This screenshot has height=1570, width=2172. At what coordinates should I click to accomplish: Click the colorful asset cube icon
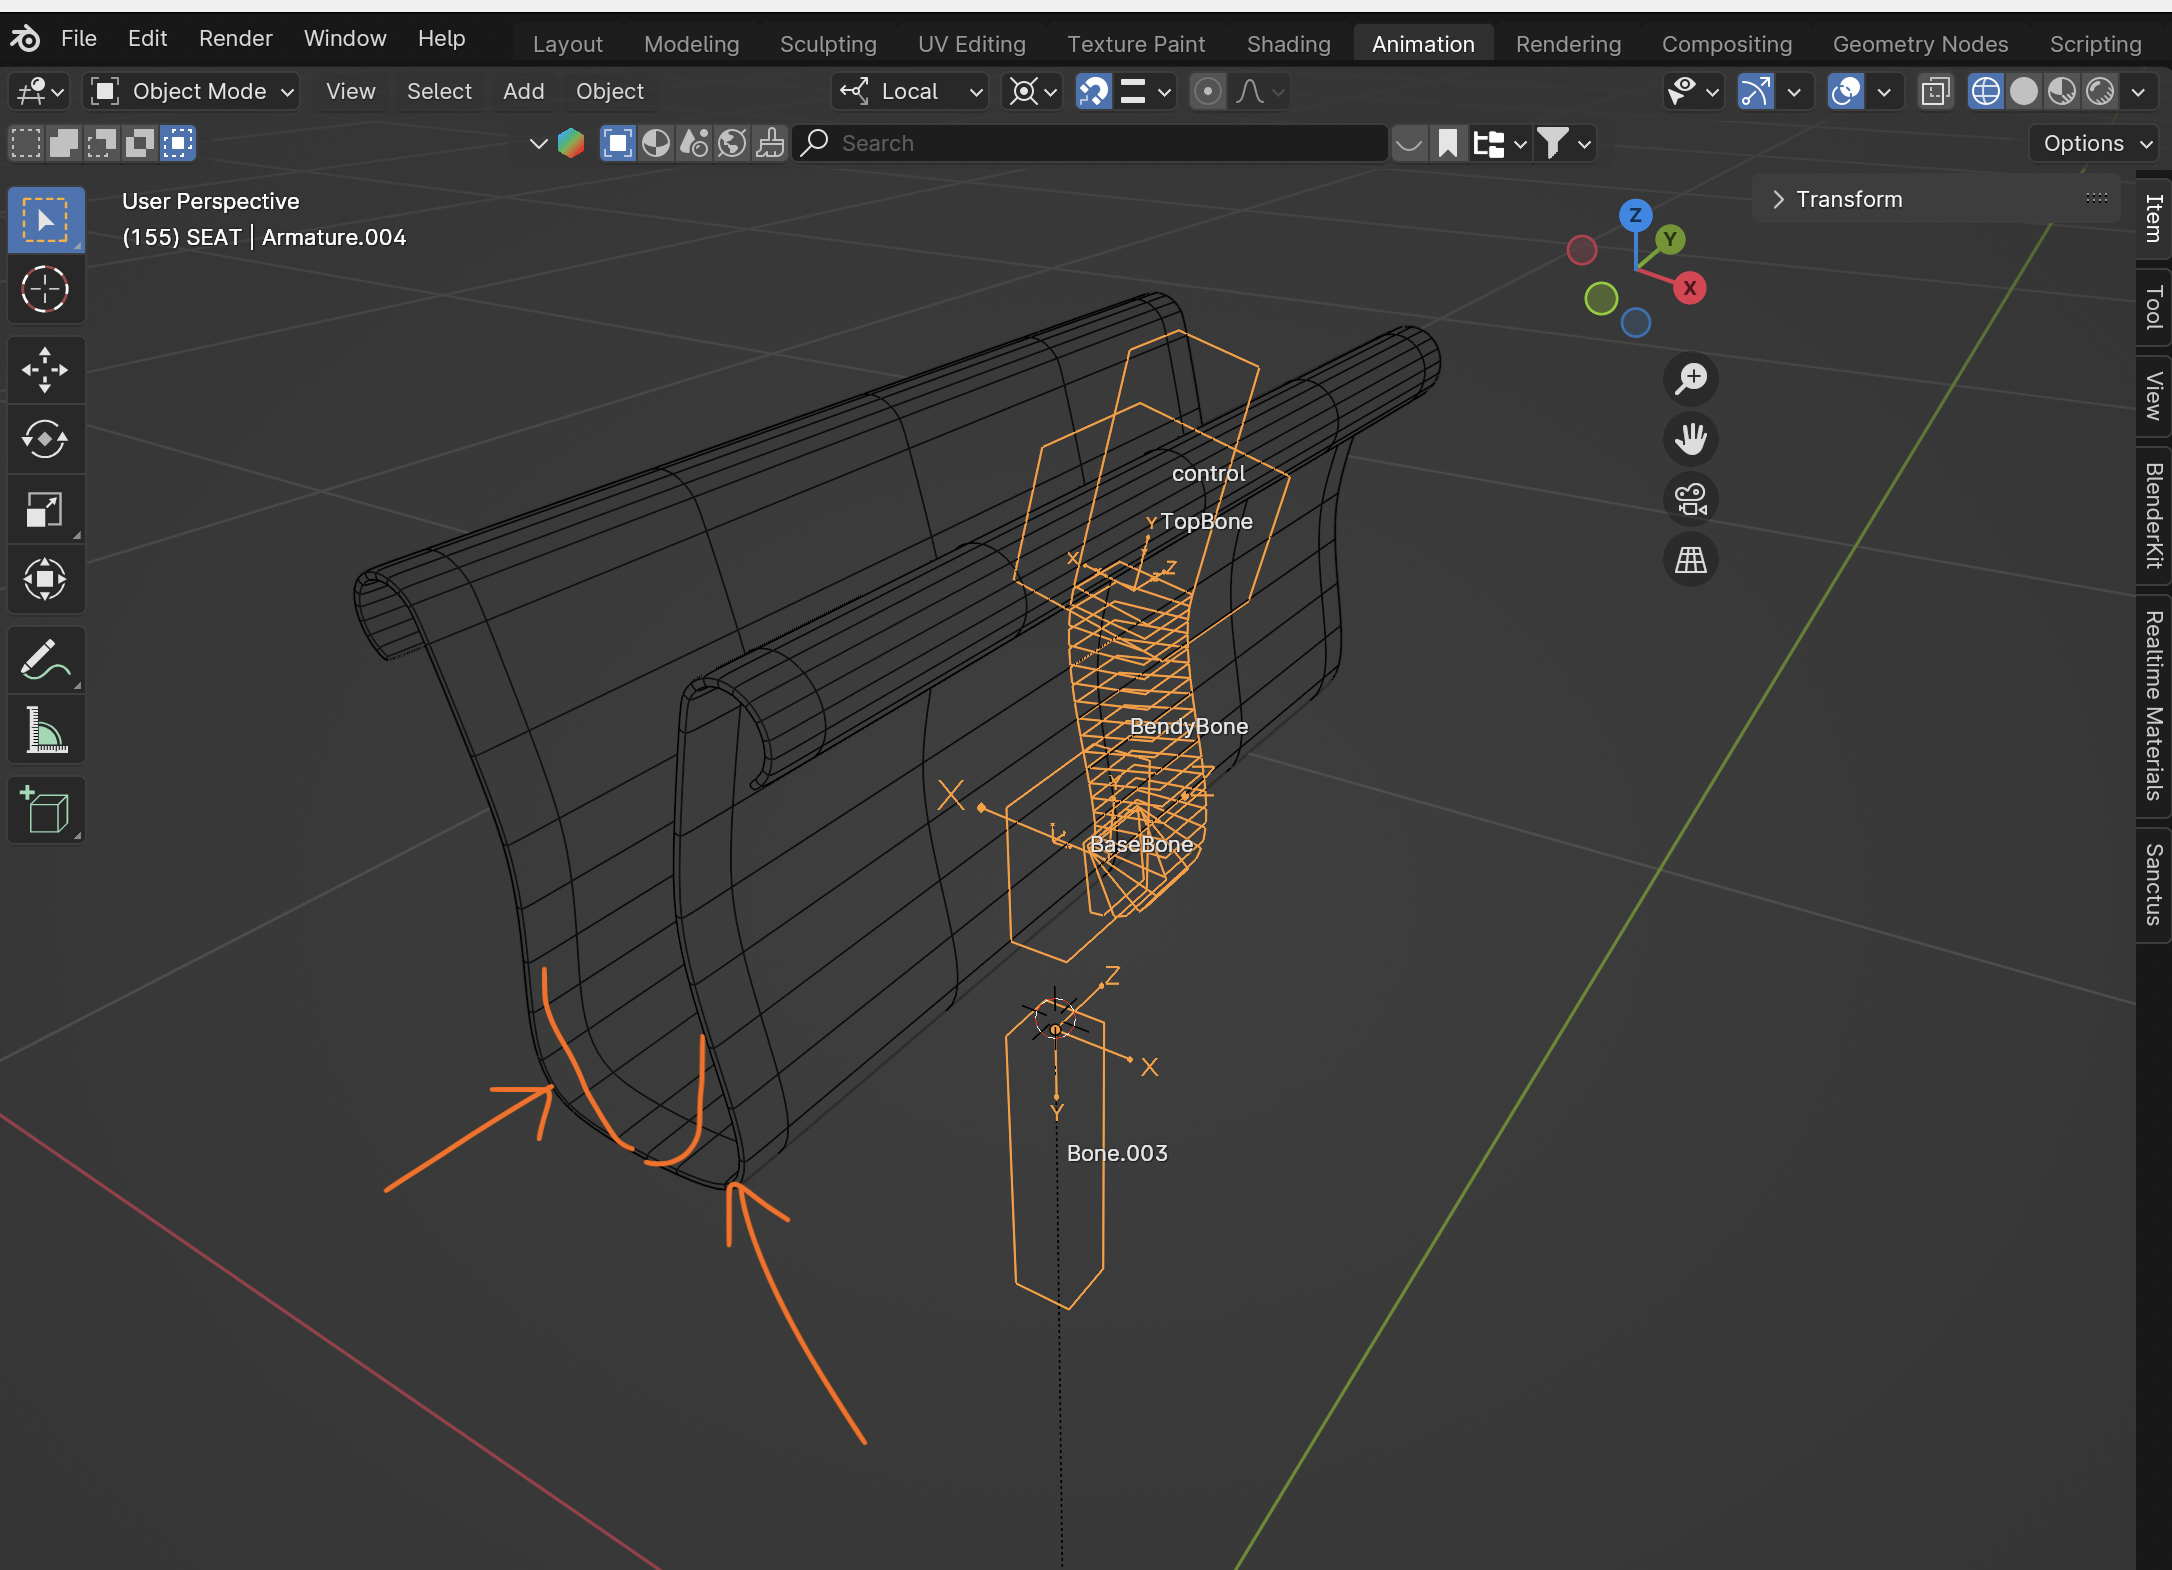tap(571, 143)
